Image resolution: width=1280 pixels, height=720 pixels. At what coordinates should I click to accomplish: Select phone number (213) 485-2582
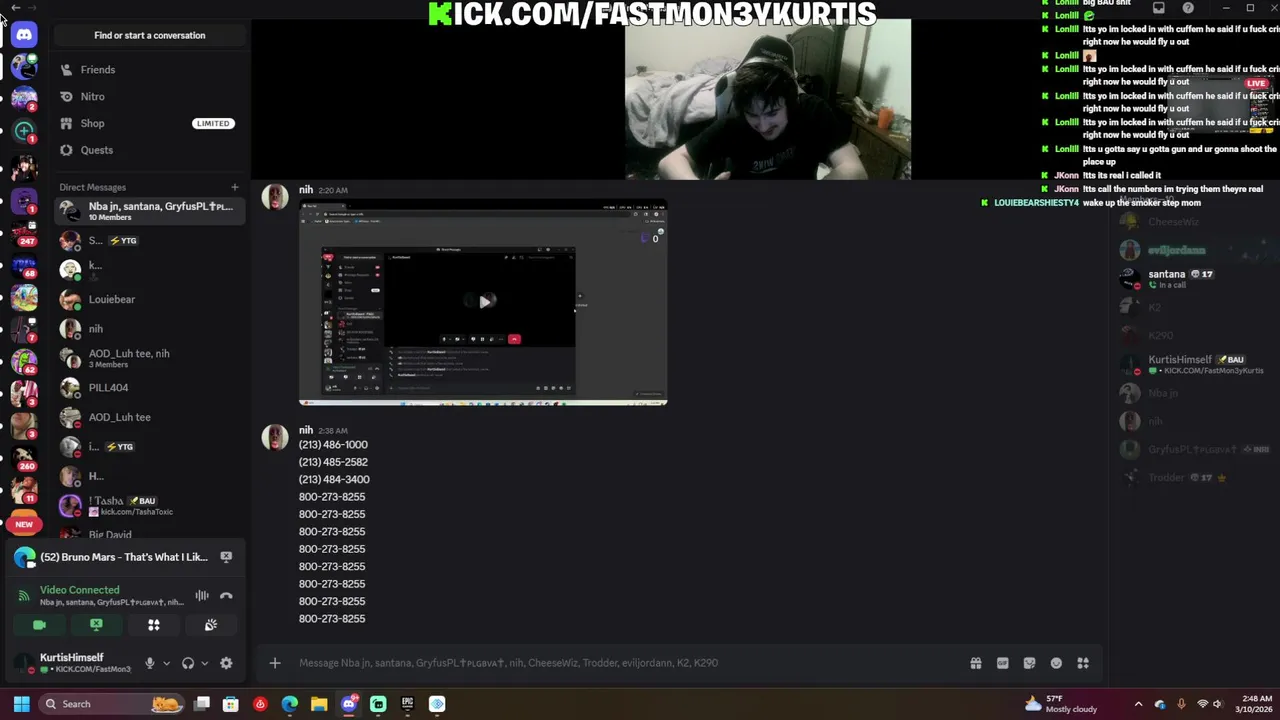333,462
